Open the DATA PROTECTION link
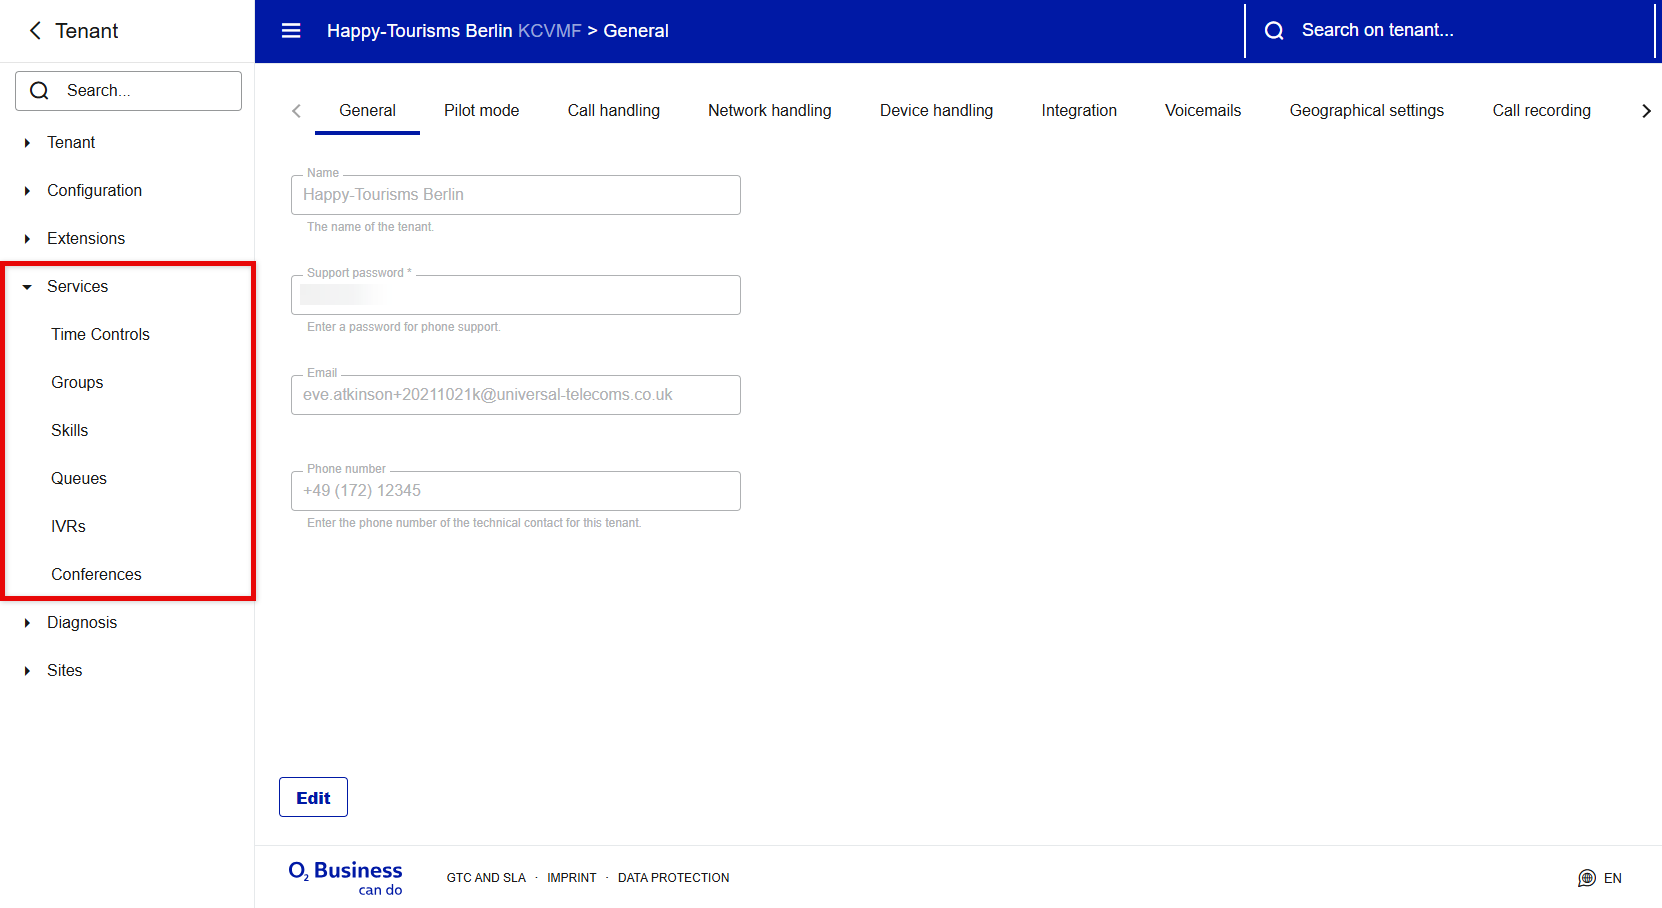Image resolution: width=1662 pixels, height=908 pixels. (x=673, y=878)
